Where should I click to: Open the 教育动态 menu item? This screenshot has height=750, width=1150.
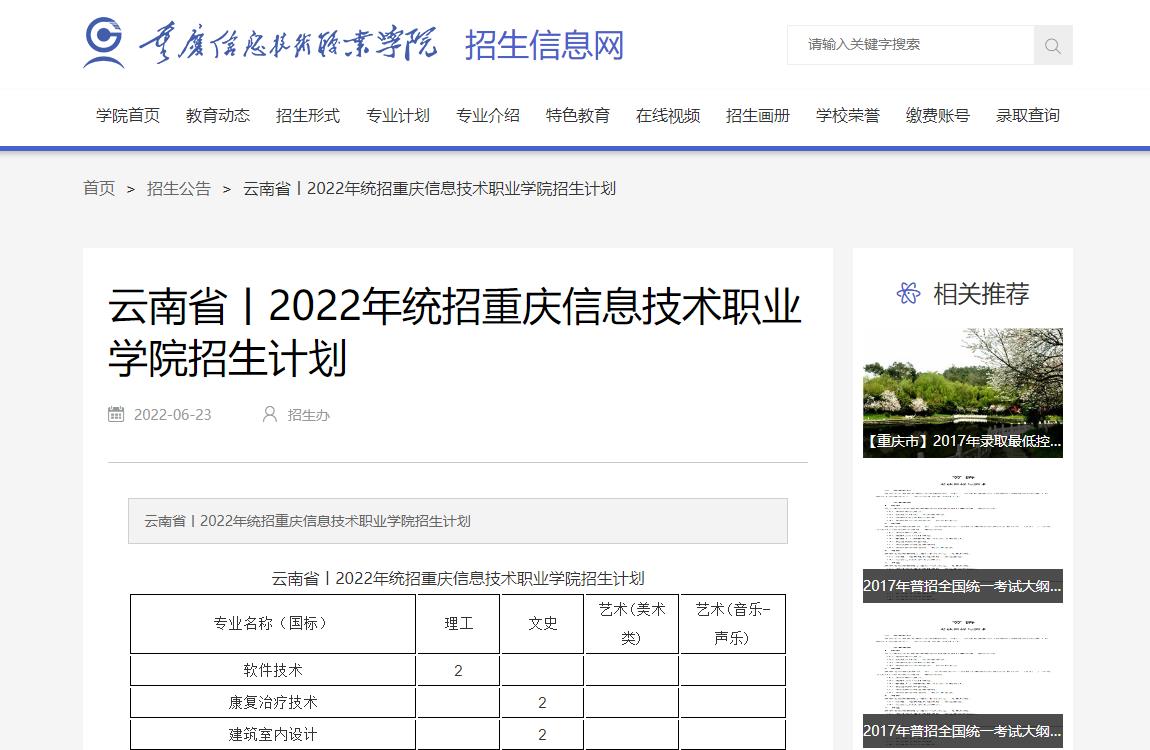[x=218, y=116]
